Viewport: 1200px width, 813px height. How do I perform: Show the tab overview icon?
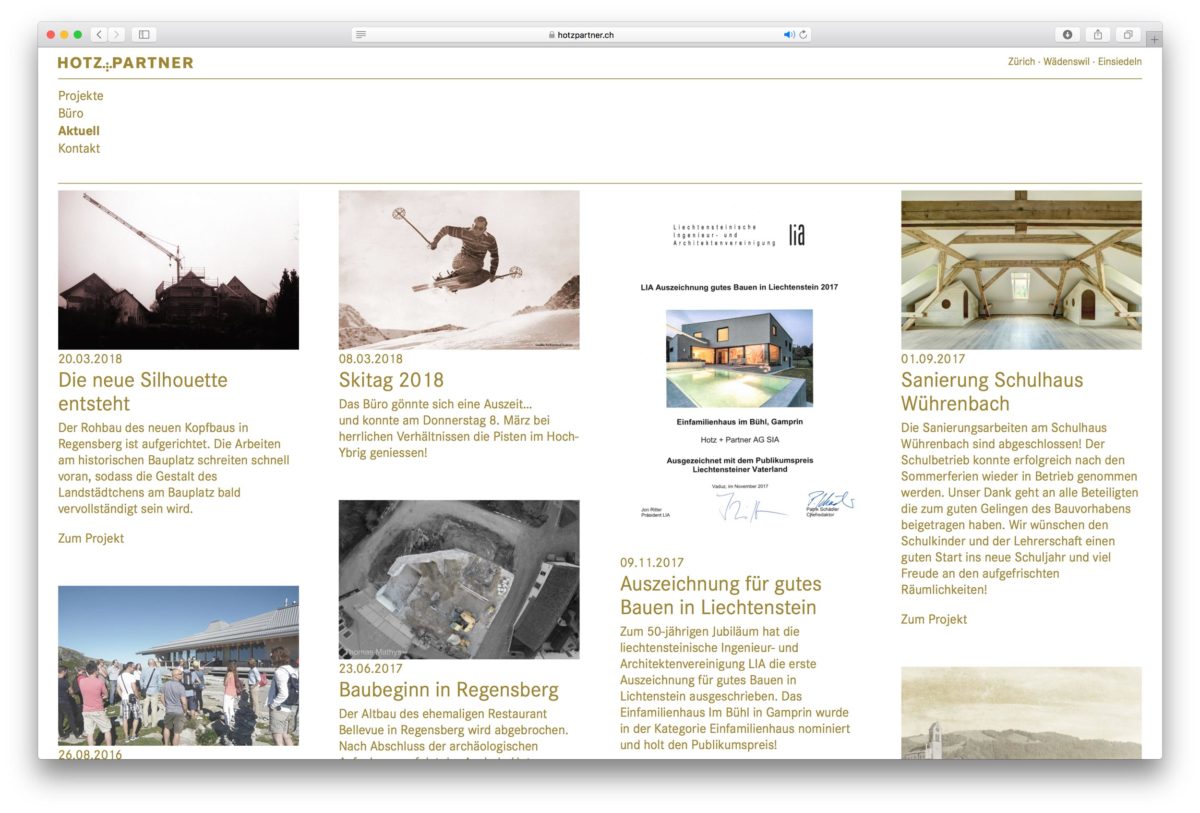coord(1127,35)
